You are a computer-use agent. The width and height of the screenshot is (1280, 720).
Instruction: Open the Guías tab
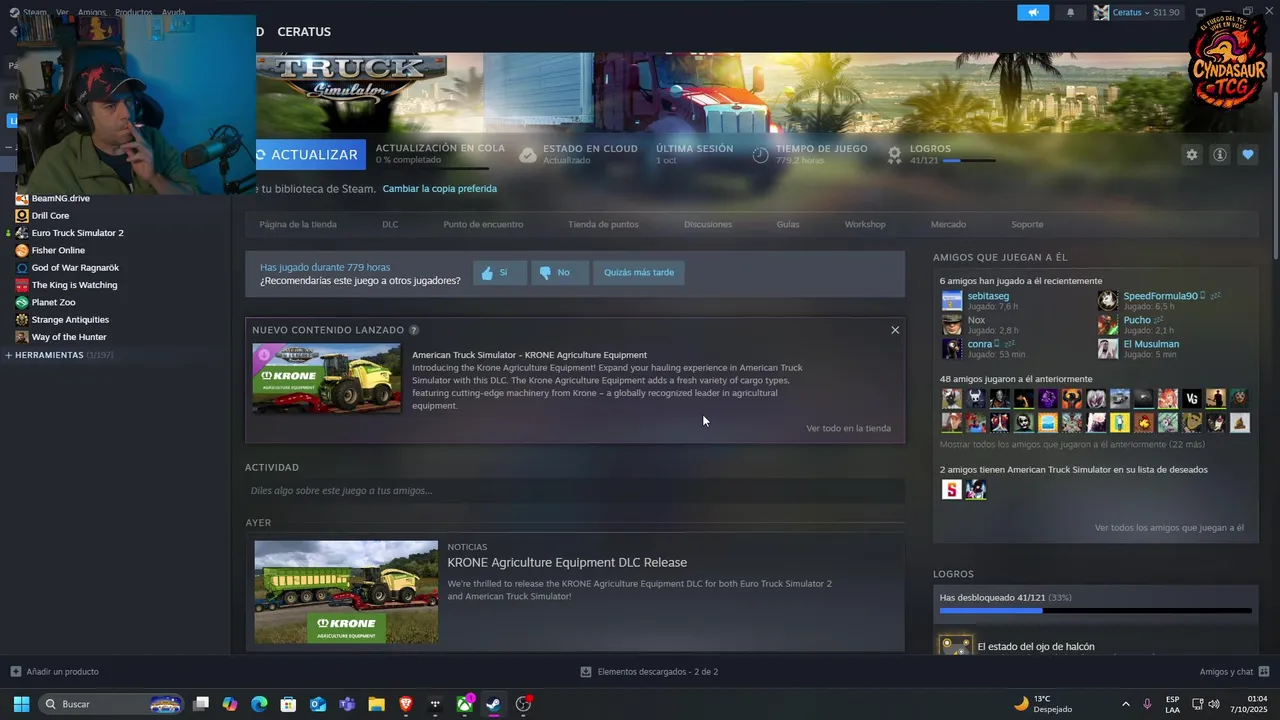(788, 224)
